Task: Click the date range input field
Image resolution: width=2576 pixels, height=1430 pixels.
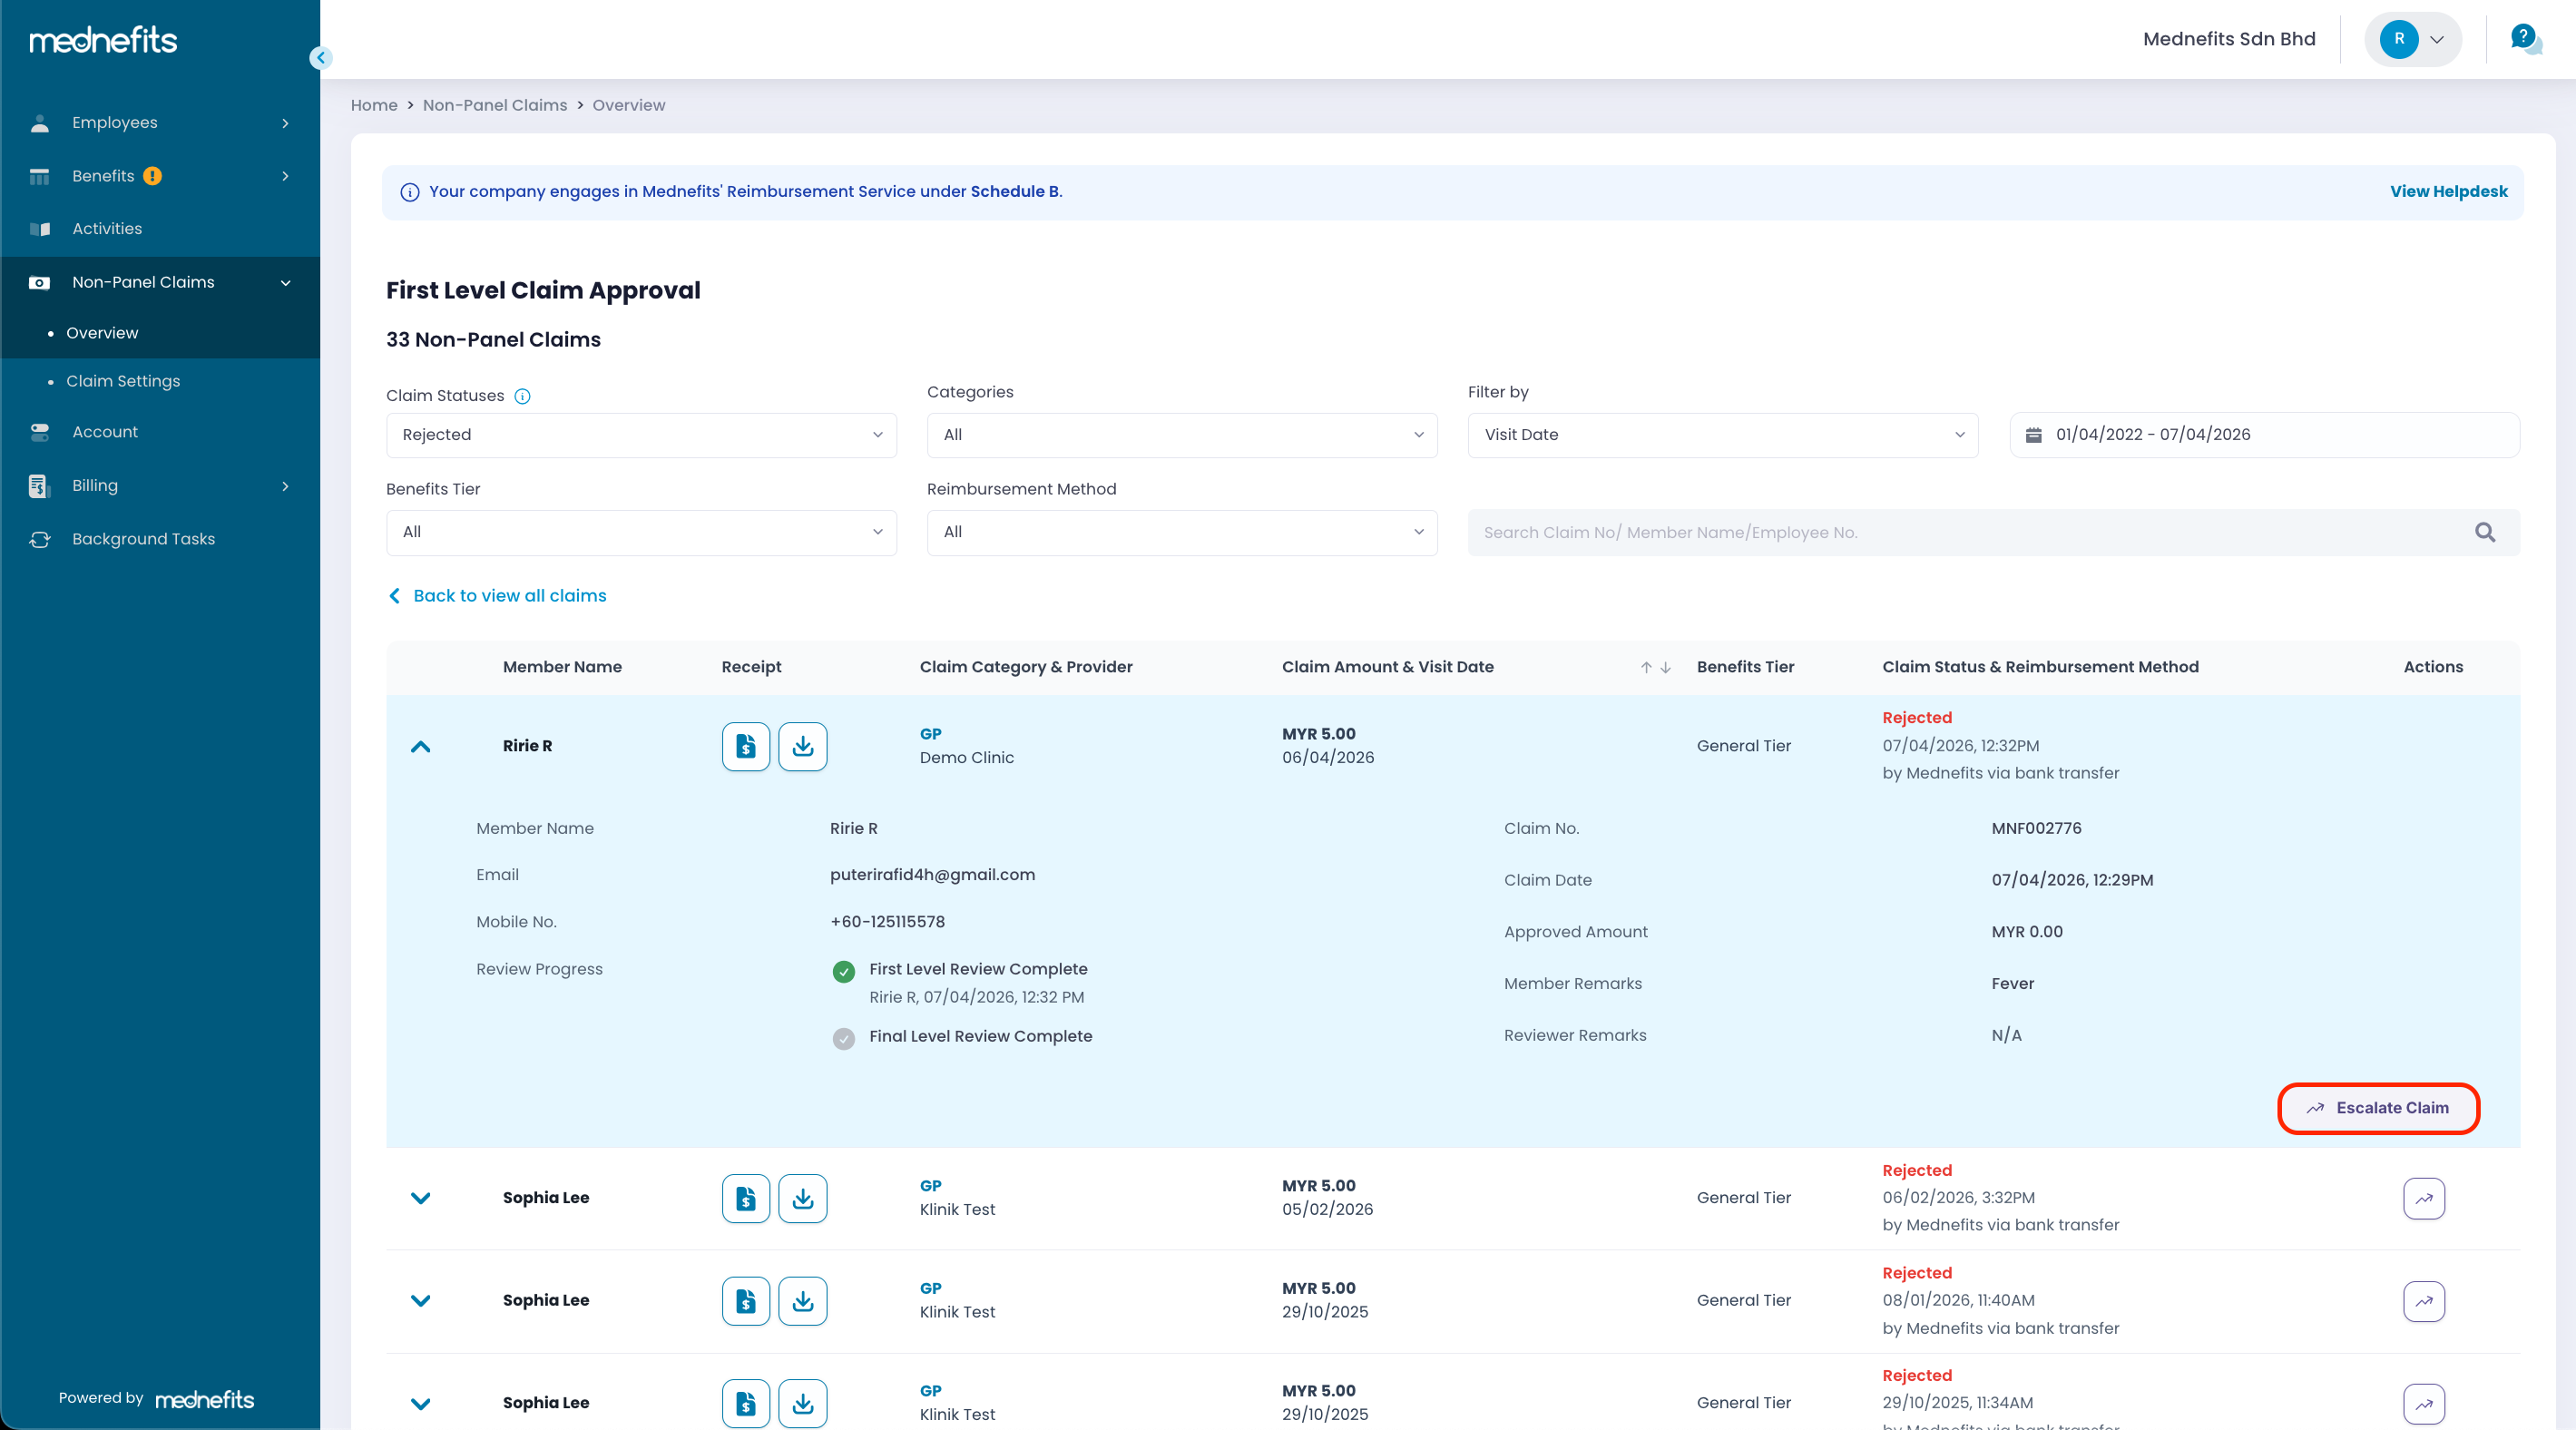Action: click(2263, 435)
